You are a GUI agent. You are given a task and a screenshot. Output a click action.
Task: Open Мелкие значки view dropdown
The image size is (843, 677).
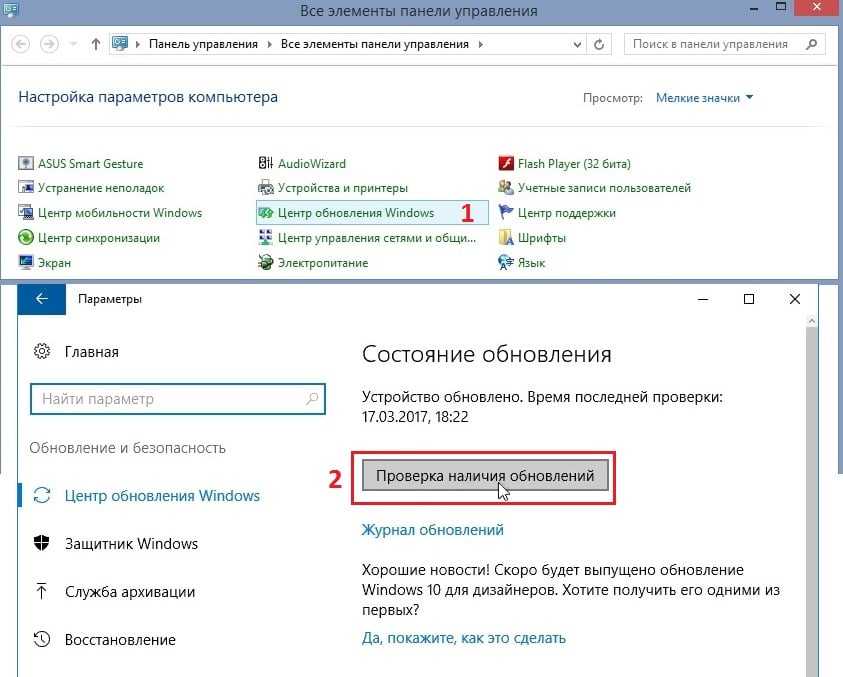704,98
